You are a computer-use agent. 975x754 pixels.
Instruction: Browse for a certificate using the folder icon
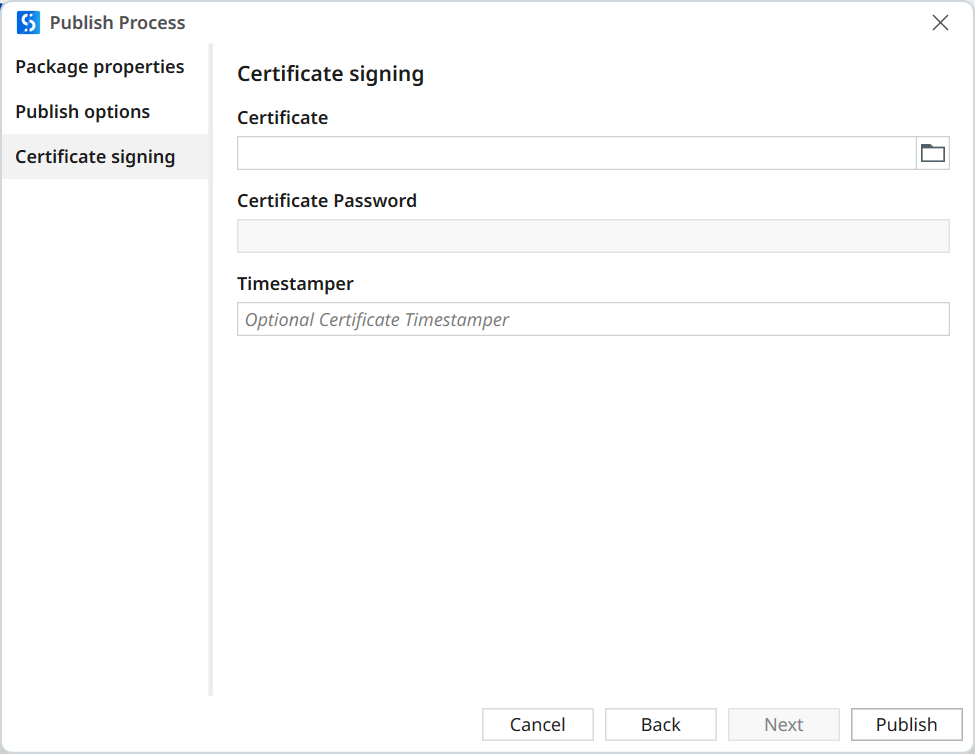coord(932,152)
